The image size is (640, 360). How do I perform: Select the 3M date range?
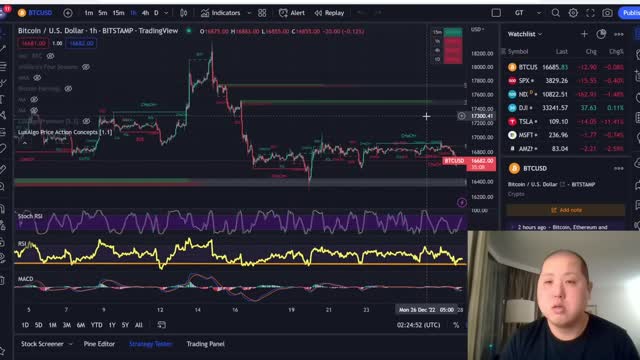(67, 325)
